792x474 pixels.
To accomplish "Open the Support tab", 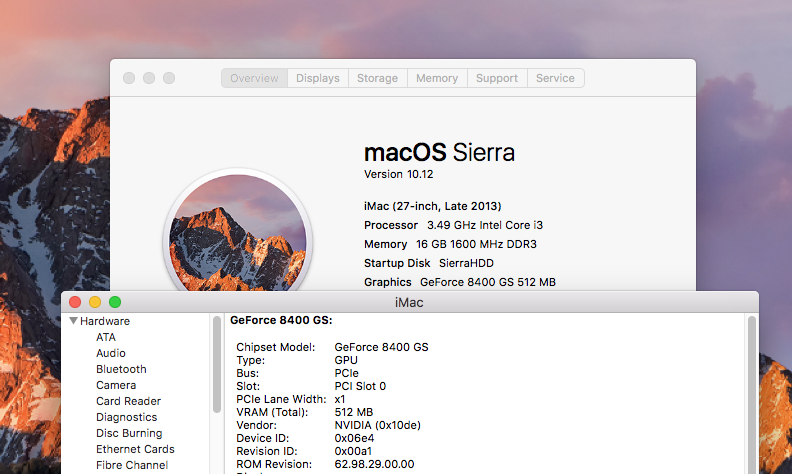I will 497,78.
